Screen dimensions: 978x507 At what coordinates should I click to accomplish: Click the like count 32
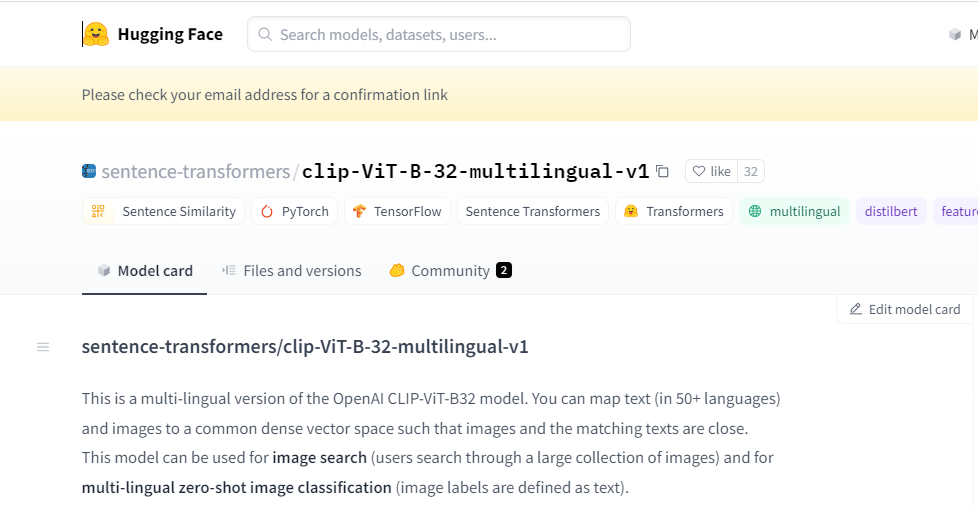(x=751, y=171)
